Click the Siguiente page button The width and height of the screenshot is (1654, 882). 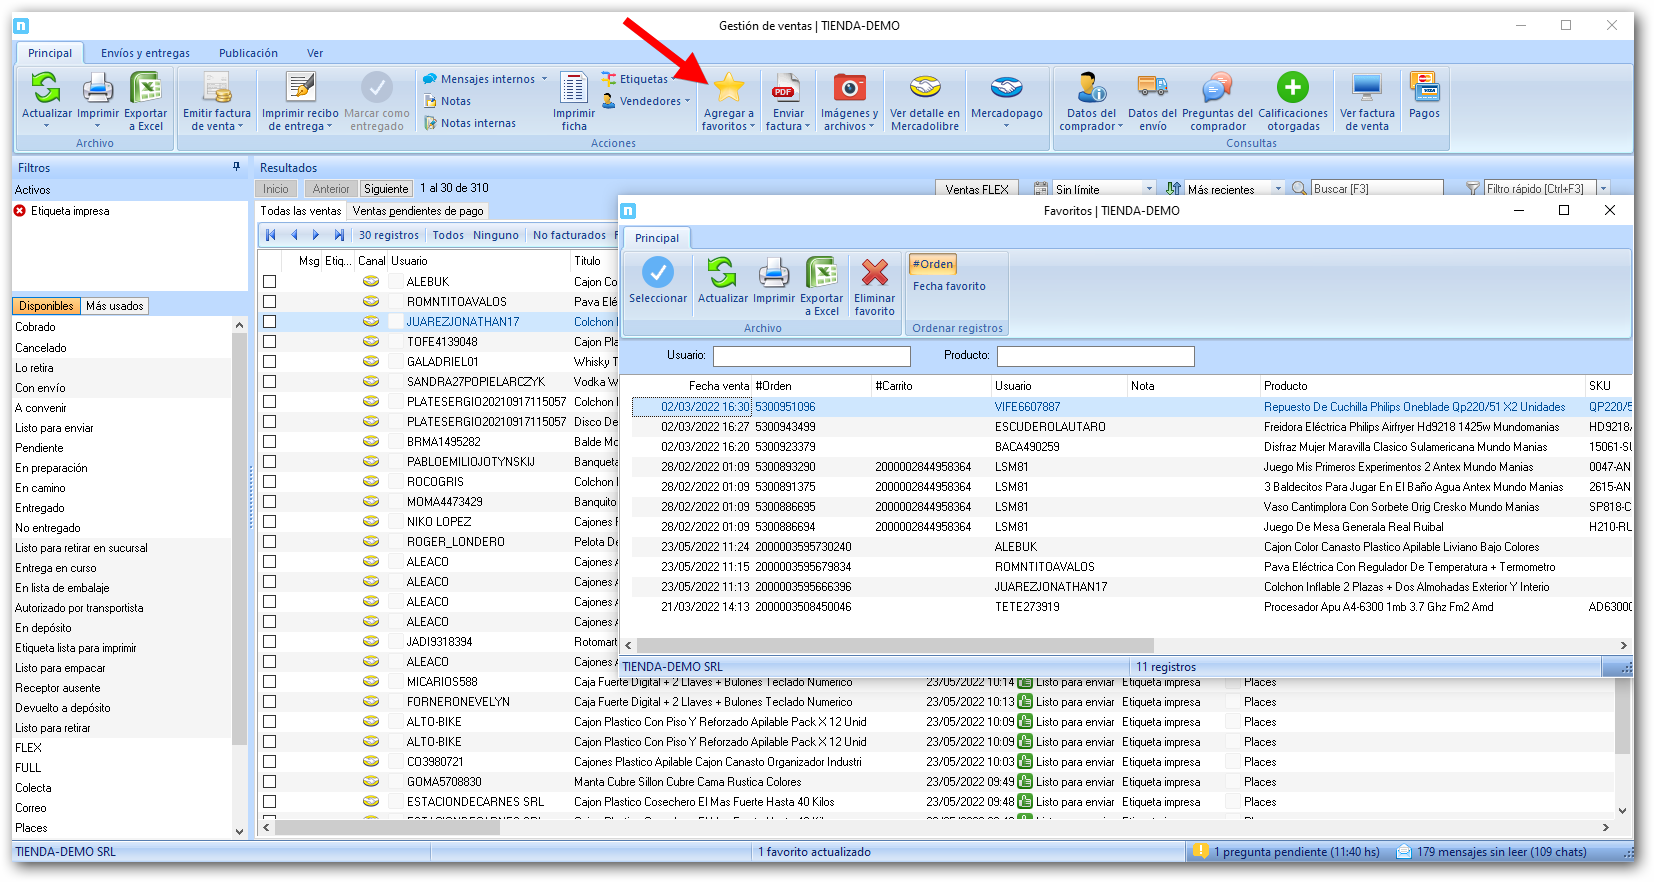point(386,189)
